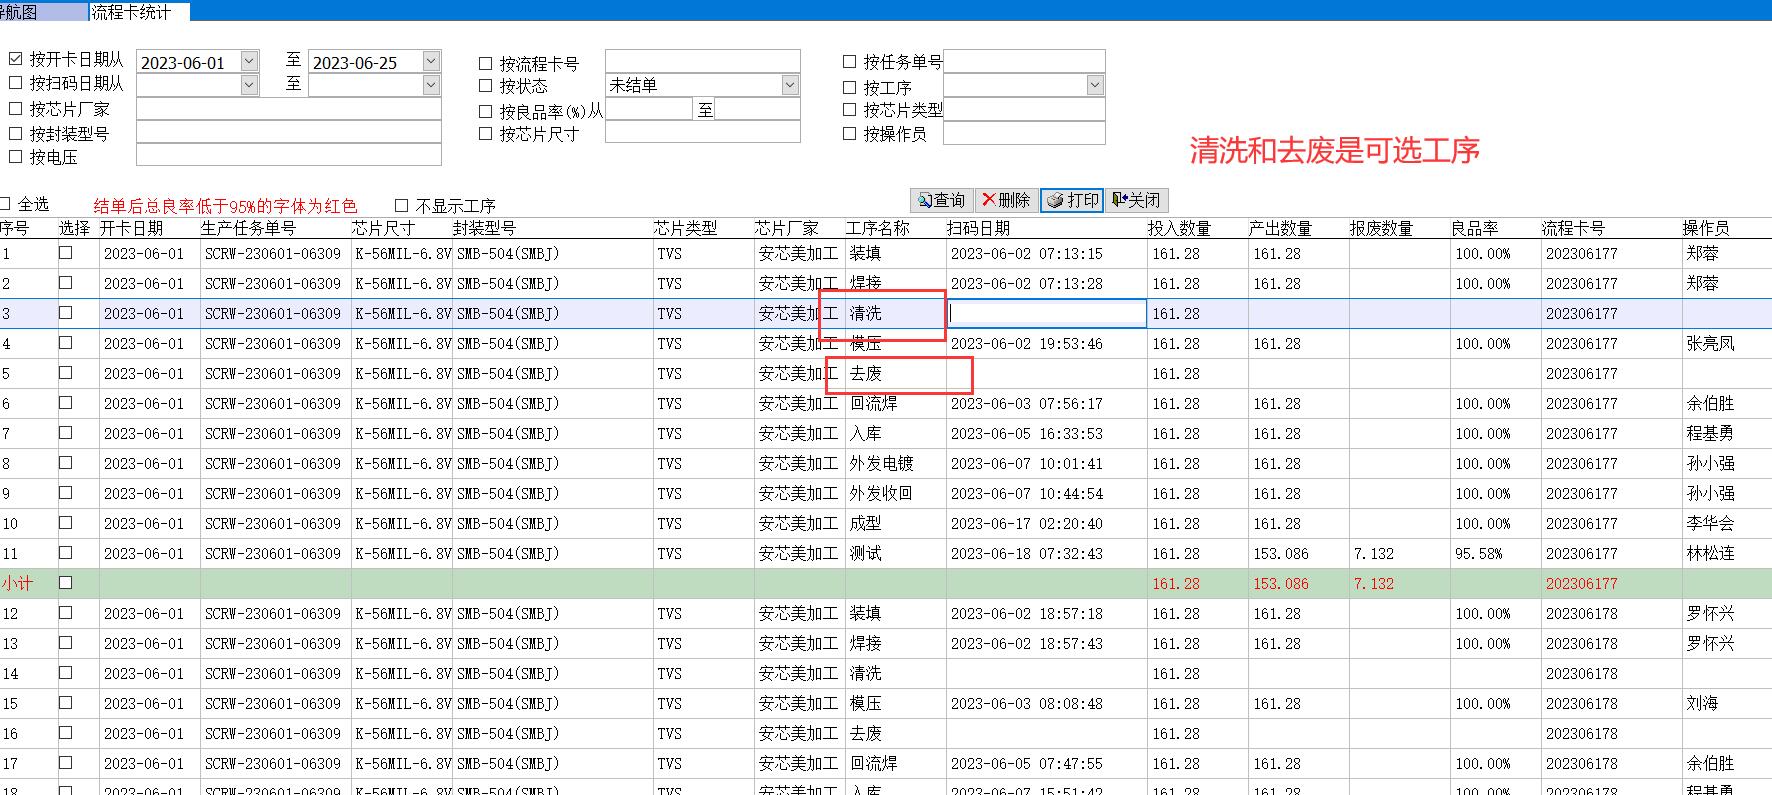The width and height of the screenshot is (1772, 795).
Task: Select the row checkbox for 序号 1
Action: point(66,253)
